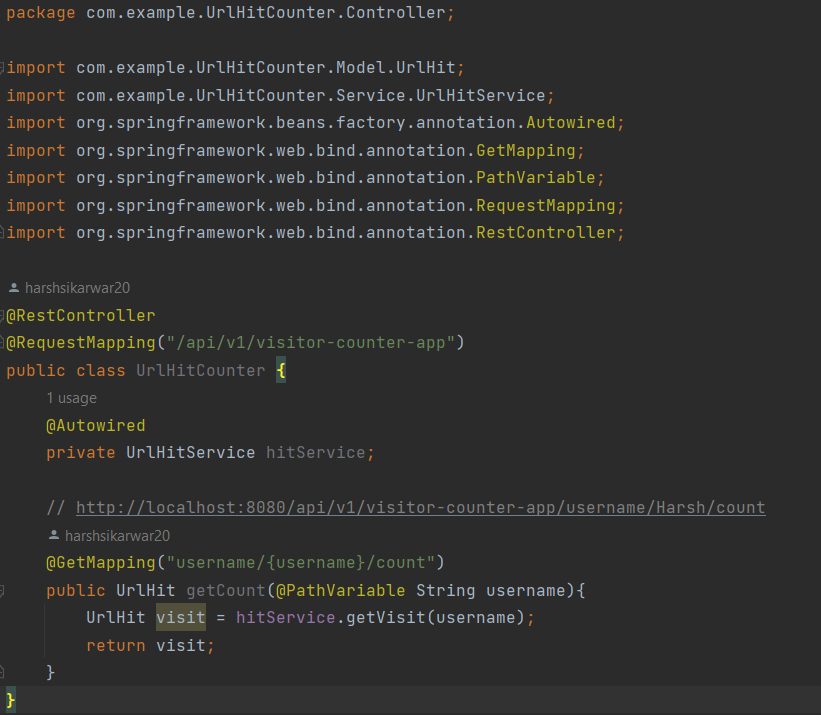Click the highlighted opening brace of the class
The width and height of the screenshot is (821, 715).
pyautogui.click(x=281, y=371)
